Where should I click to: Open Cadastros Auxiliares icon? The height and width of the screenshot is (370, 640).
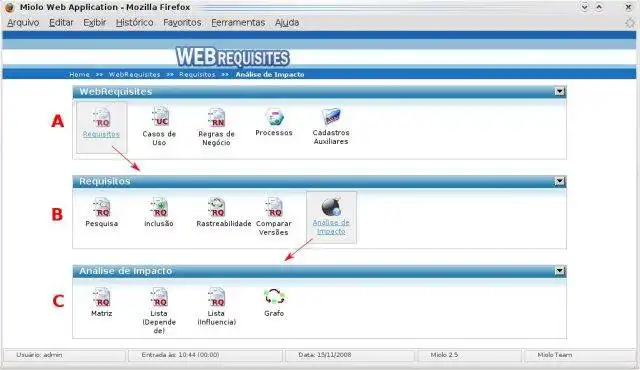click(331, 117)
